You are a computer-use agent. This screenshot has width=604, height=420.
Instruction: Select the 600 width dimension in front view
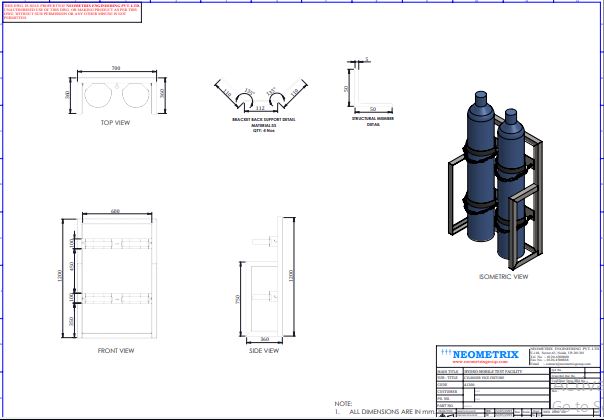[x=116, y=212]
